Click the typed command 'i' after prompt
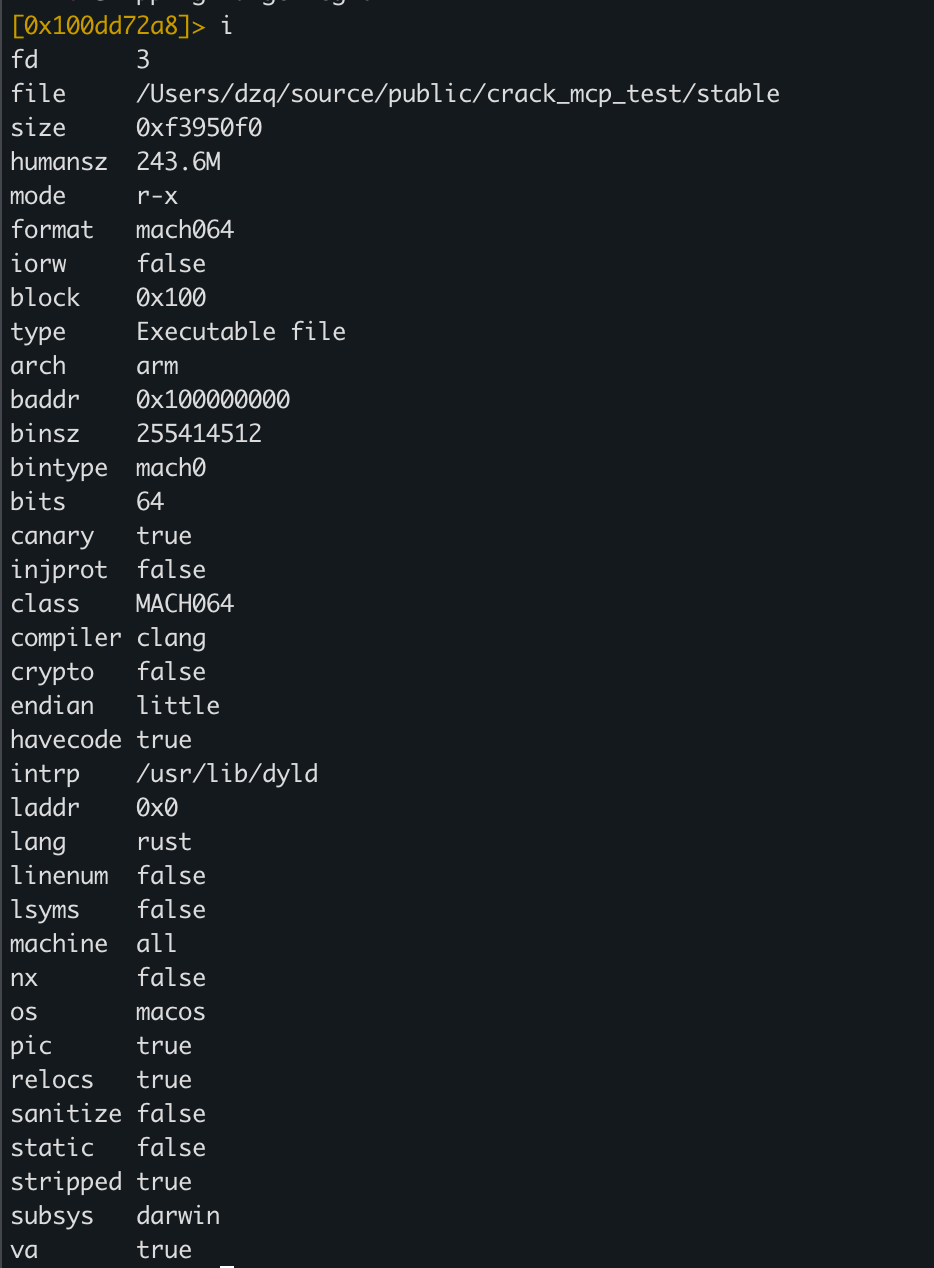Image resolution: width=934 pixels, height=1268 pixels. pyautogui.click(x=227, y=26)
